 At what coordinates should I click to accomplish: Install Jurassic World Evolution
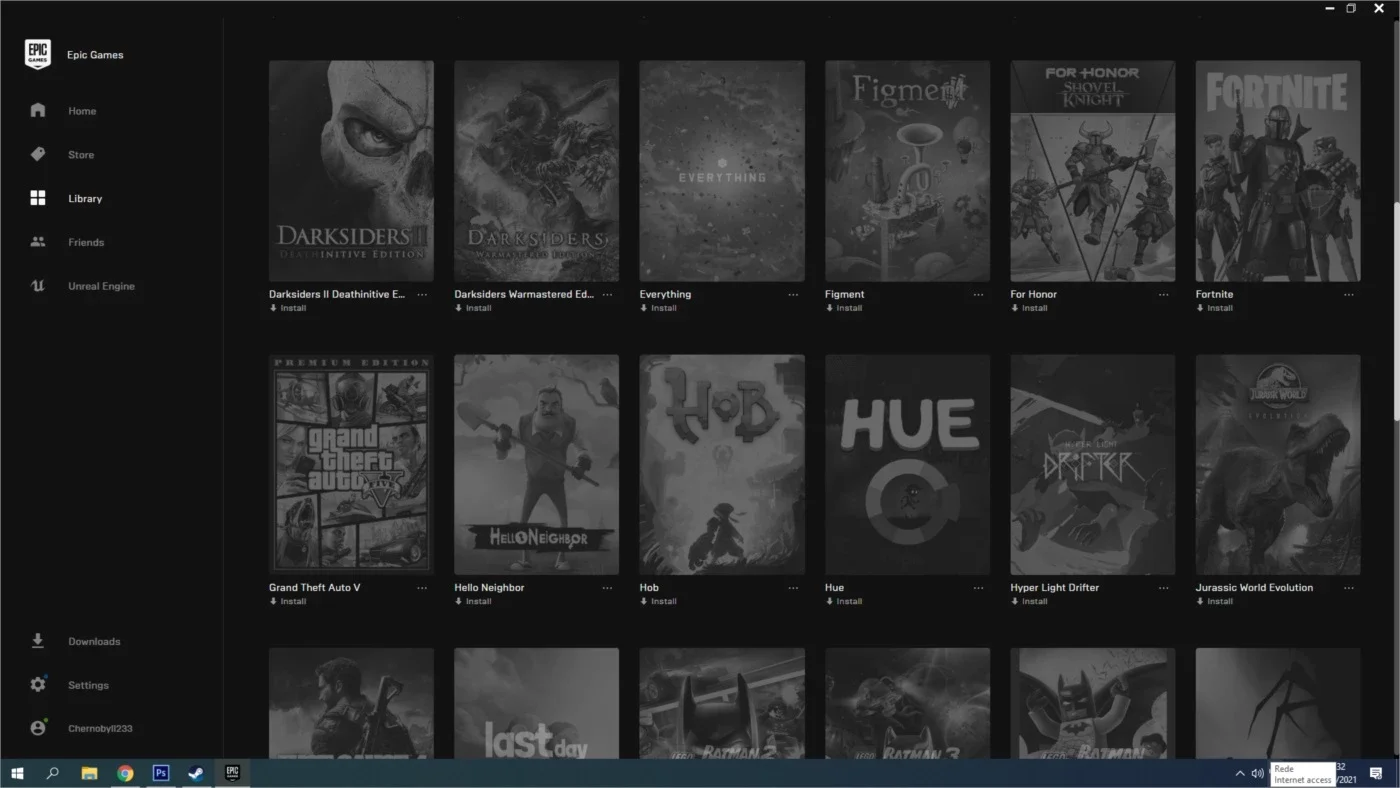(1214, 601)
